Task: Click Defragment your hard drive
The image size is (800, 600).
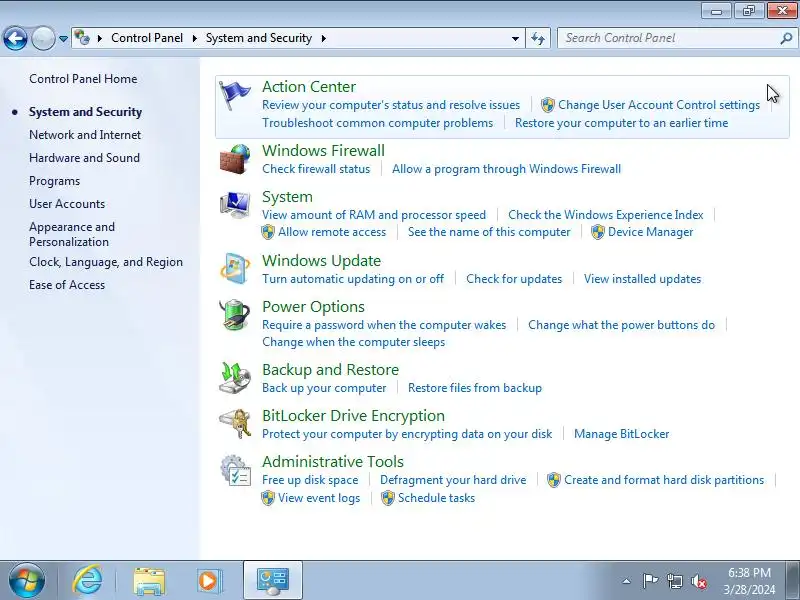Action: [x=453, y=480]
